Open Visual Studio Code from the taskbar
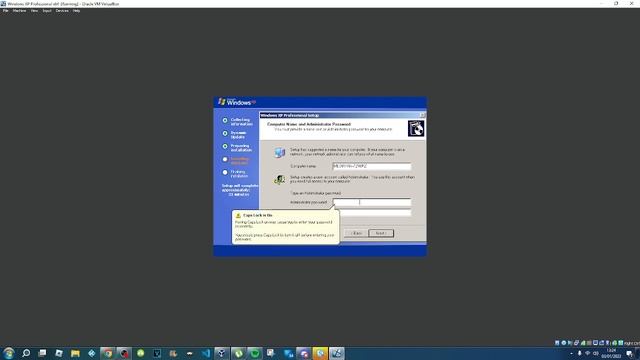Image resolution: width=640 pixels, height=360 pixels. tap(206, 353)
